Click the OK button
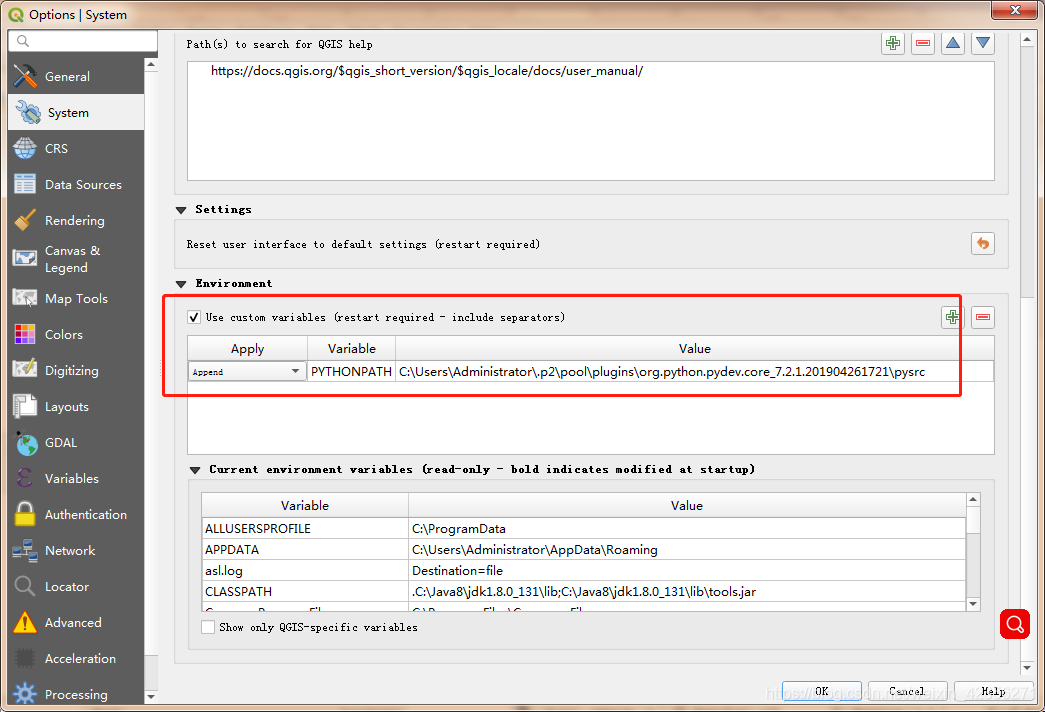The width and height of the screenshot is (1045, 712). [x=822, y=691]
